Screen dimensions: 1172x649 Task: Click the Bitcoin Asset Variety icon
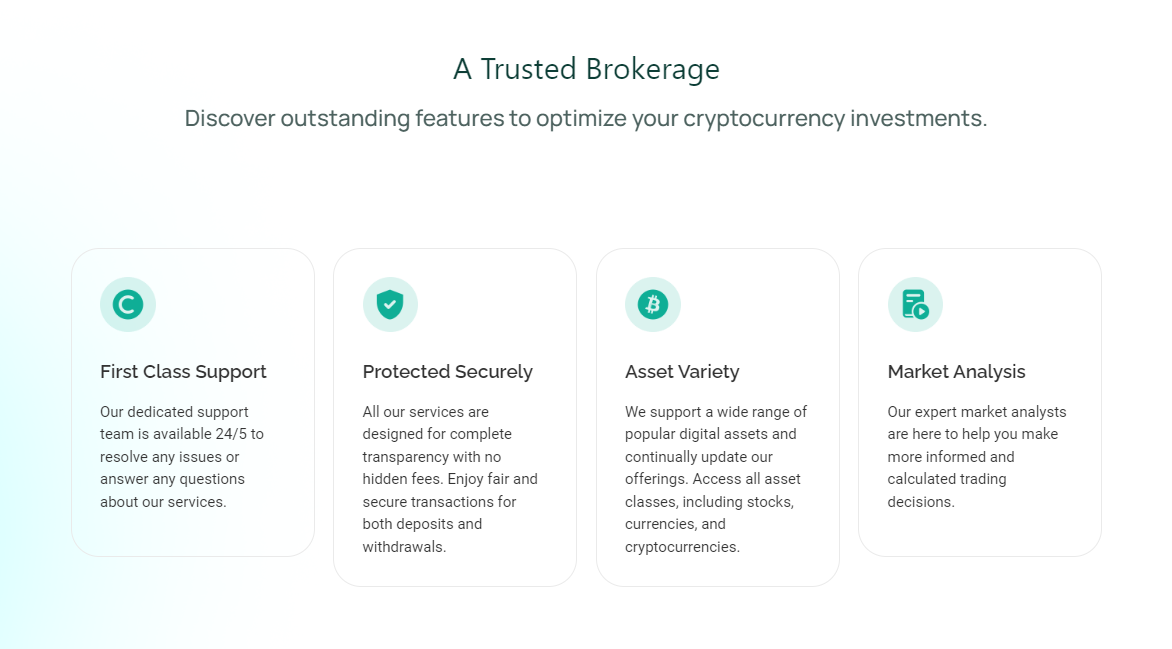click(x=653, y=304)
